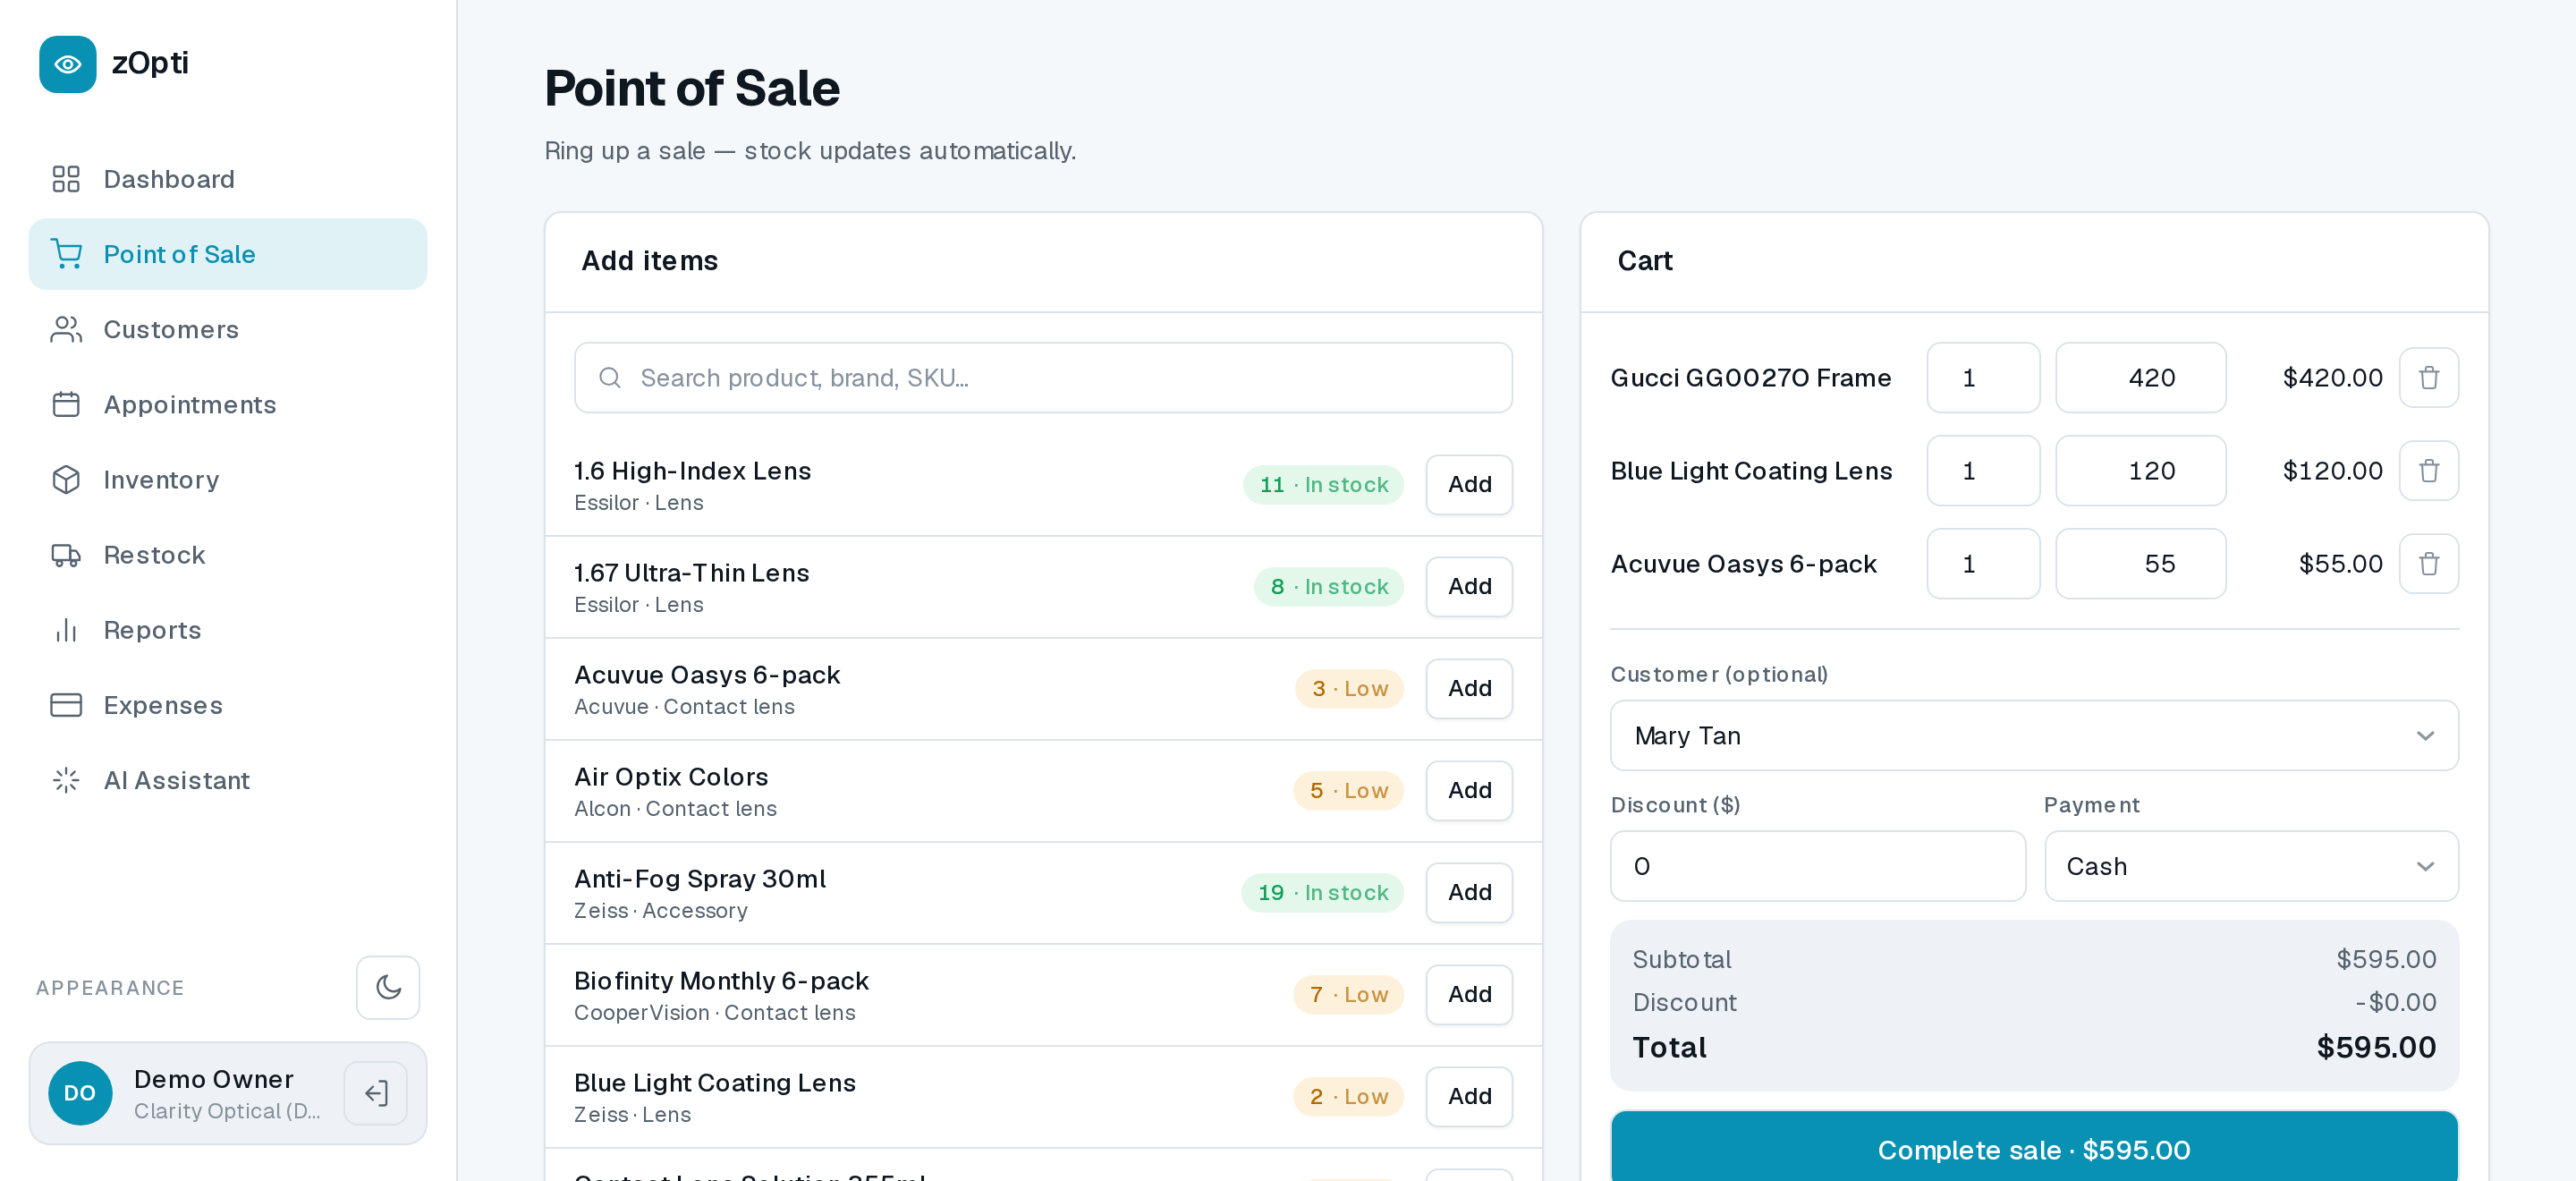Screen dimensions: 2576x1181
Task: Click the '11 · In stock' badge
Action: tap(1323, 484)
